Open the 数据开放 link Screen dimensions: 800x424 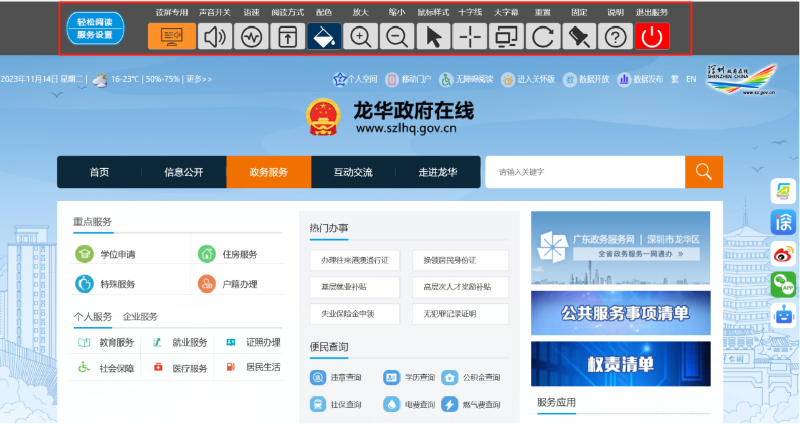(586, 79)
